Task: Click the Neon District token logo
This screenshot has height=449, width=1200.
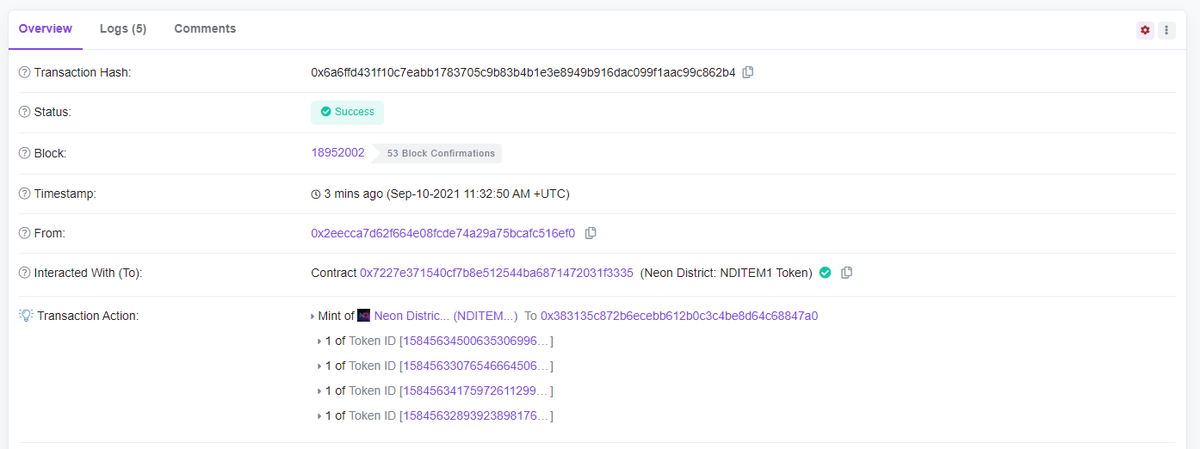Action: tap(364, 316)
